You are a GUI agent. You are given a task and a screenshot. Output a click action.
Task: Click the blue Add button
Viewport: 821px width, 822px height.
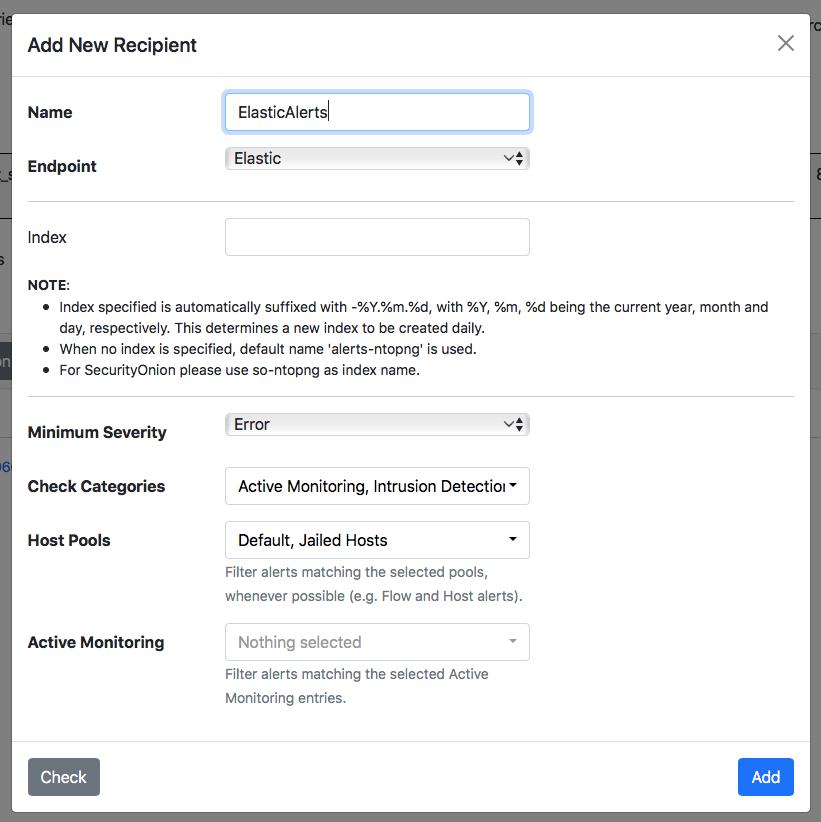coord(765,777)
